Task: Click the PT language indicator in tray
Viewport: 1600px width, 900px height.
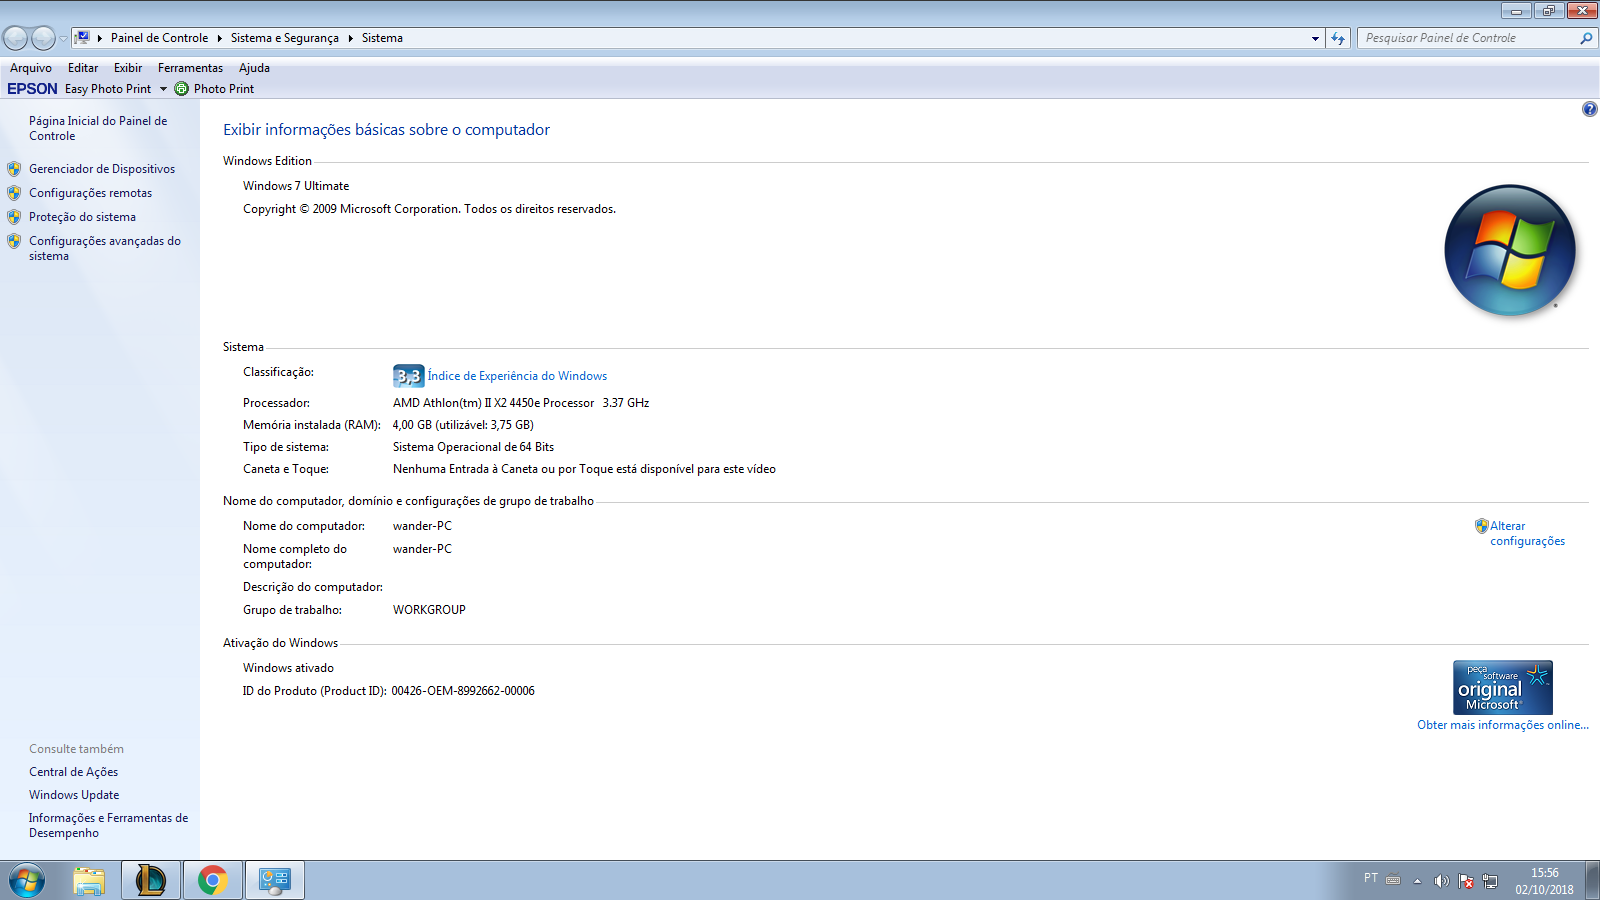Action: point(1371,878)
